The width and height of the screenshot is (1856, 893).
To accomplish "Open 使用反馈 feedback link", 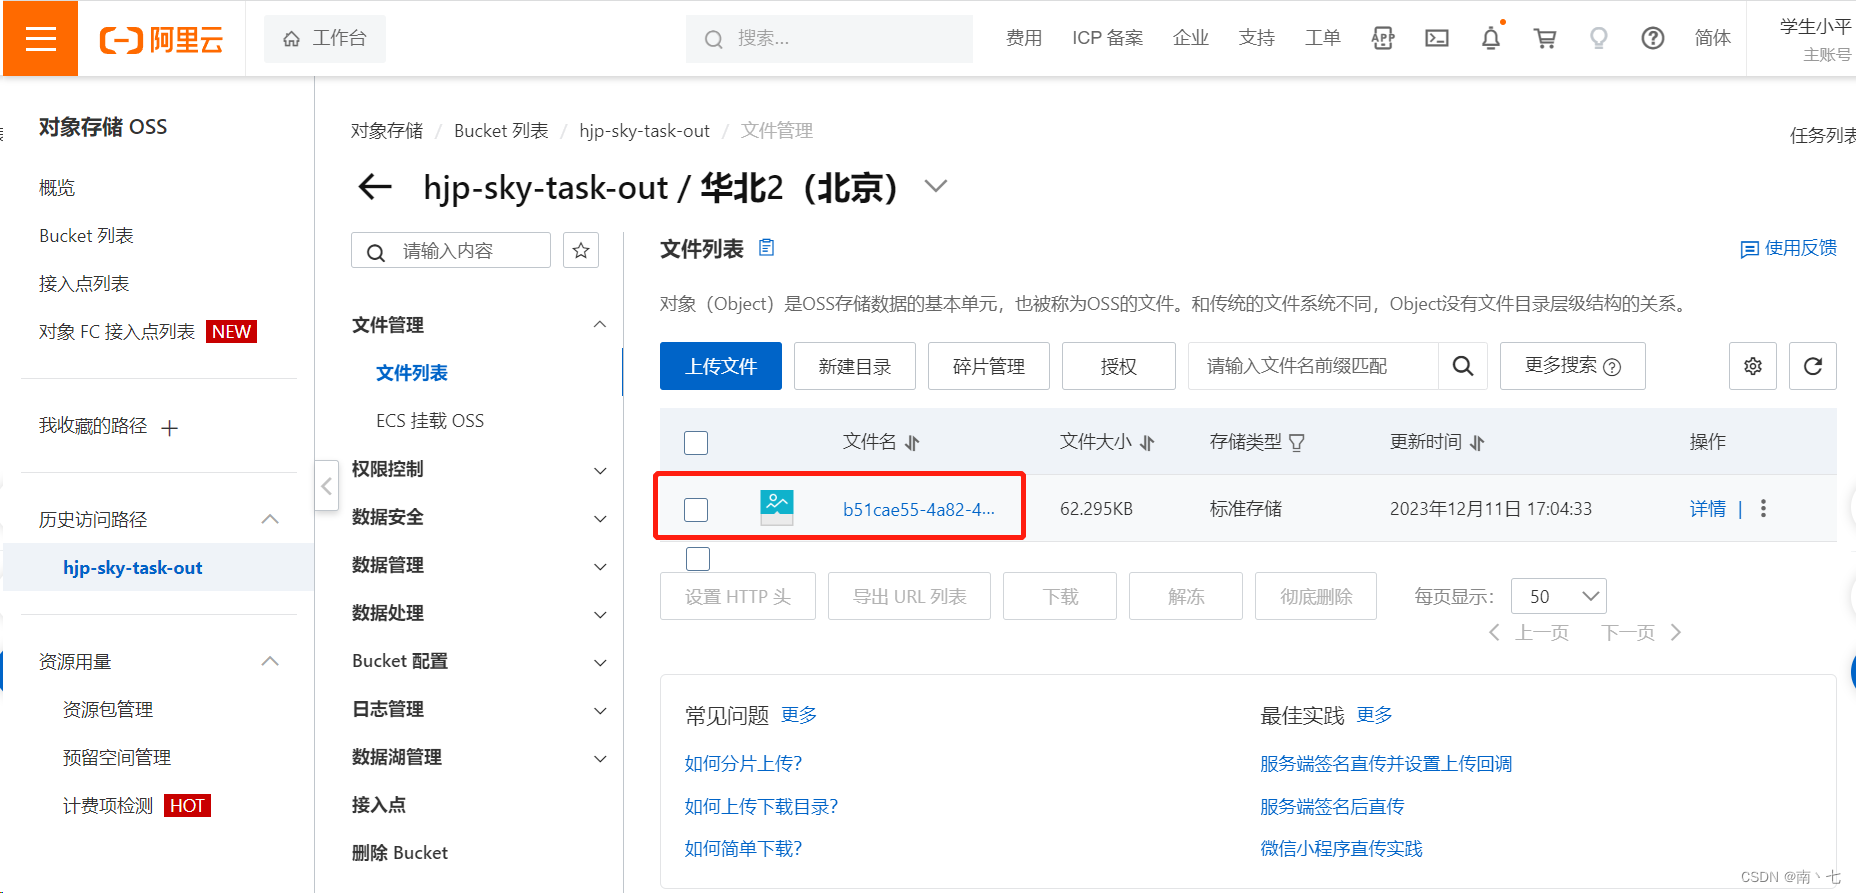I will tap(1788, 248).
